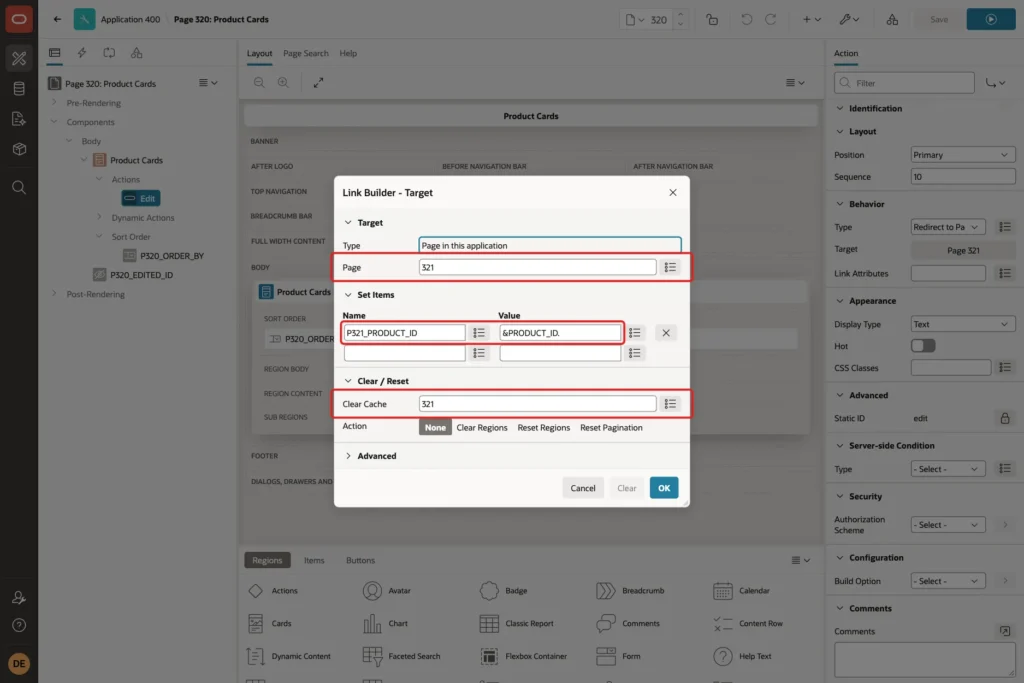1024x683 pixels.
Task: Open the Application 400 icon
Action: (x=84, y=19)
